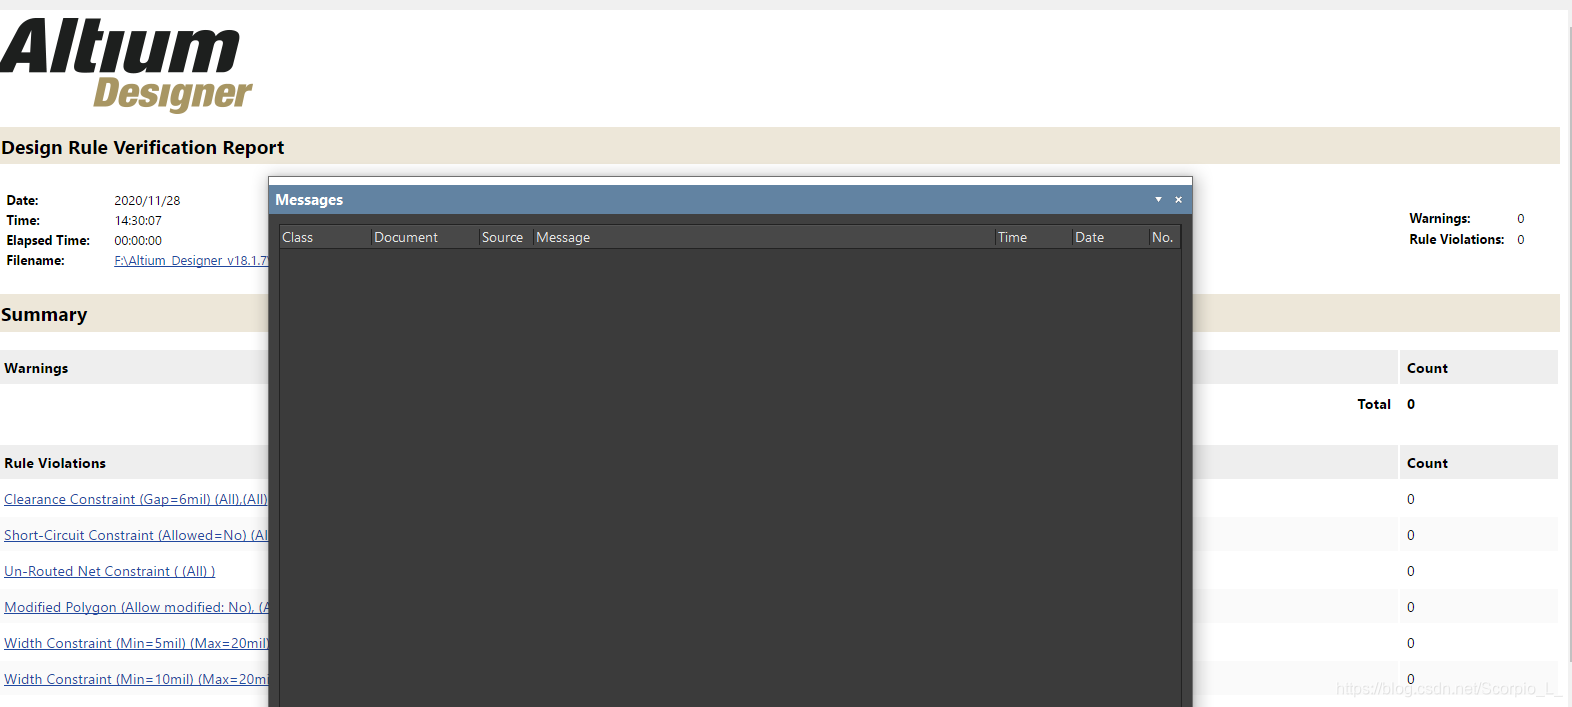The width and height of the screenshot is (1572, 707).
Task: Open Short-Circuit Constraint (Allowed=No) link
Action: click(x=136, y=535)
